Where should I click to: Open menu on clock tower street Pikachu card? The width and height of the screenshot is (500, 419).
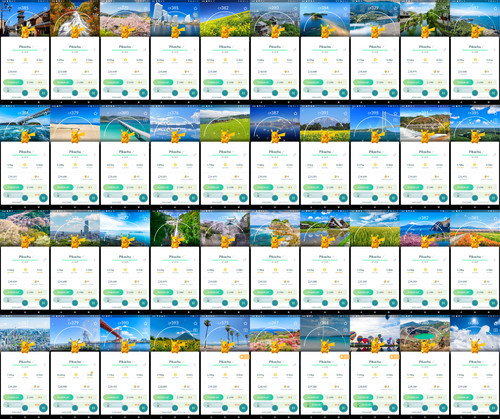[43, 93]
